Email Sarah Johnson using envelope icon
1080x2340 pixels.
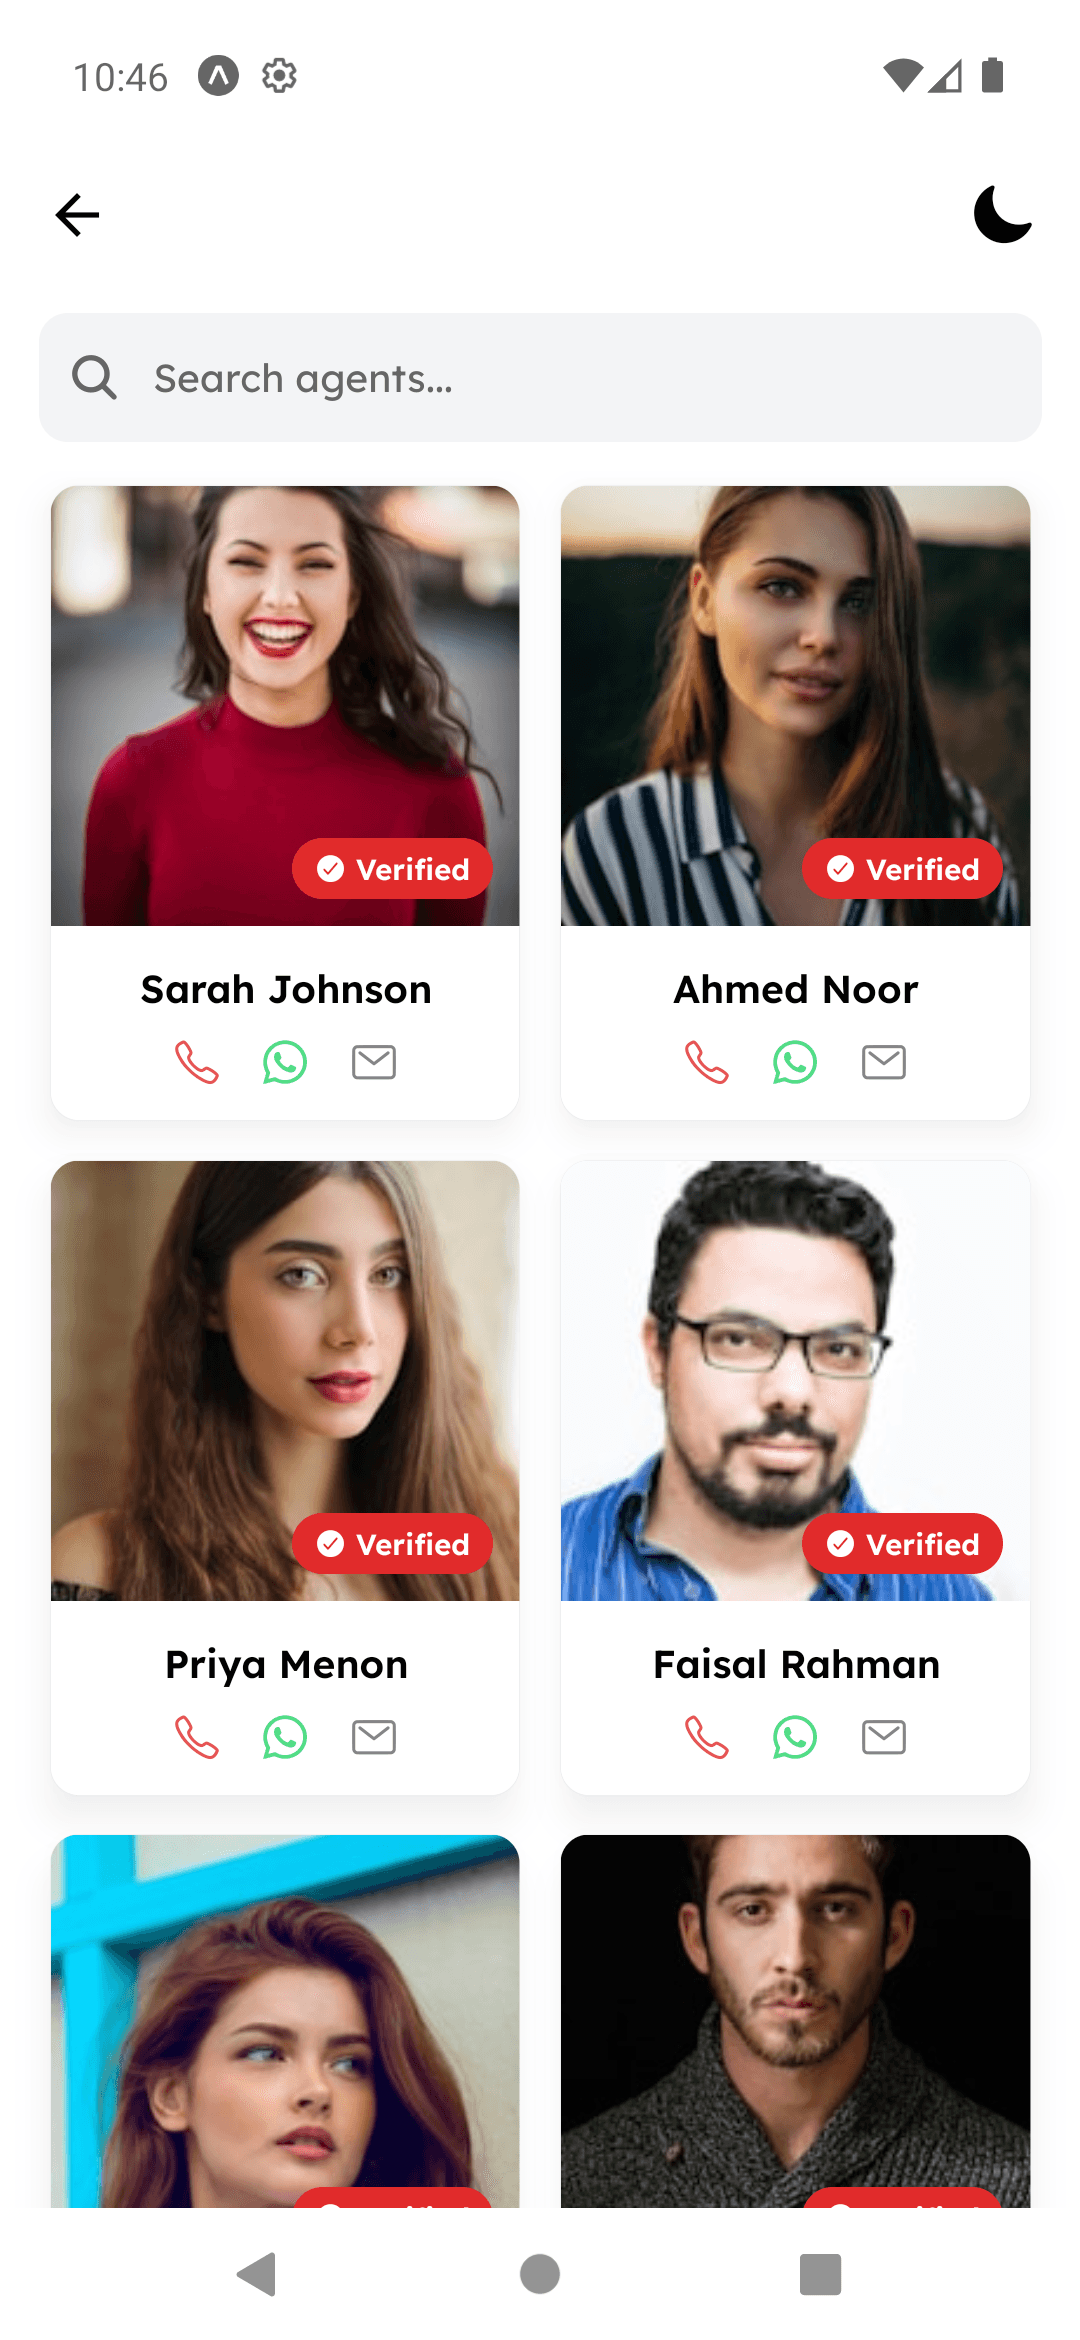374,1062
